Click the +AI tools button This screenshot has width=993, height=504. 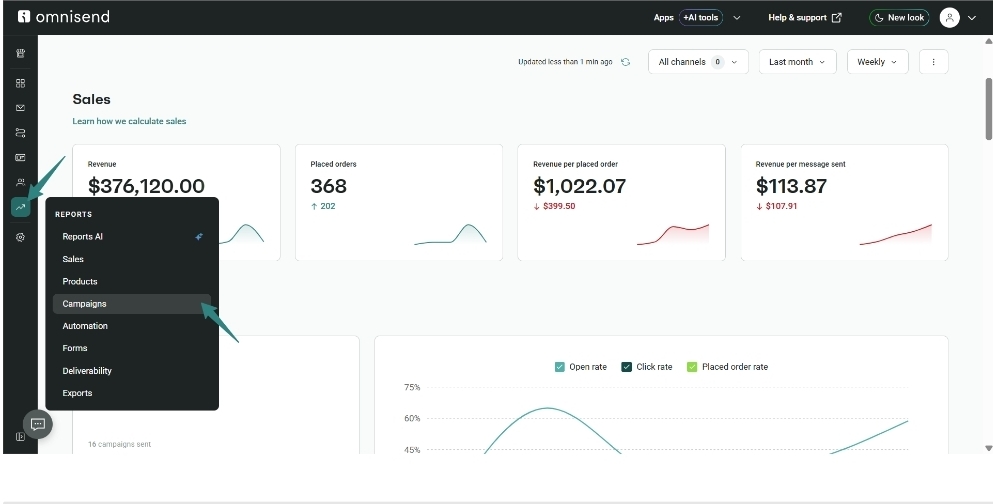click(701, 18)
